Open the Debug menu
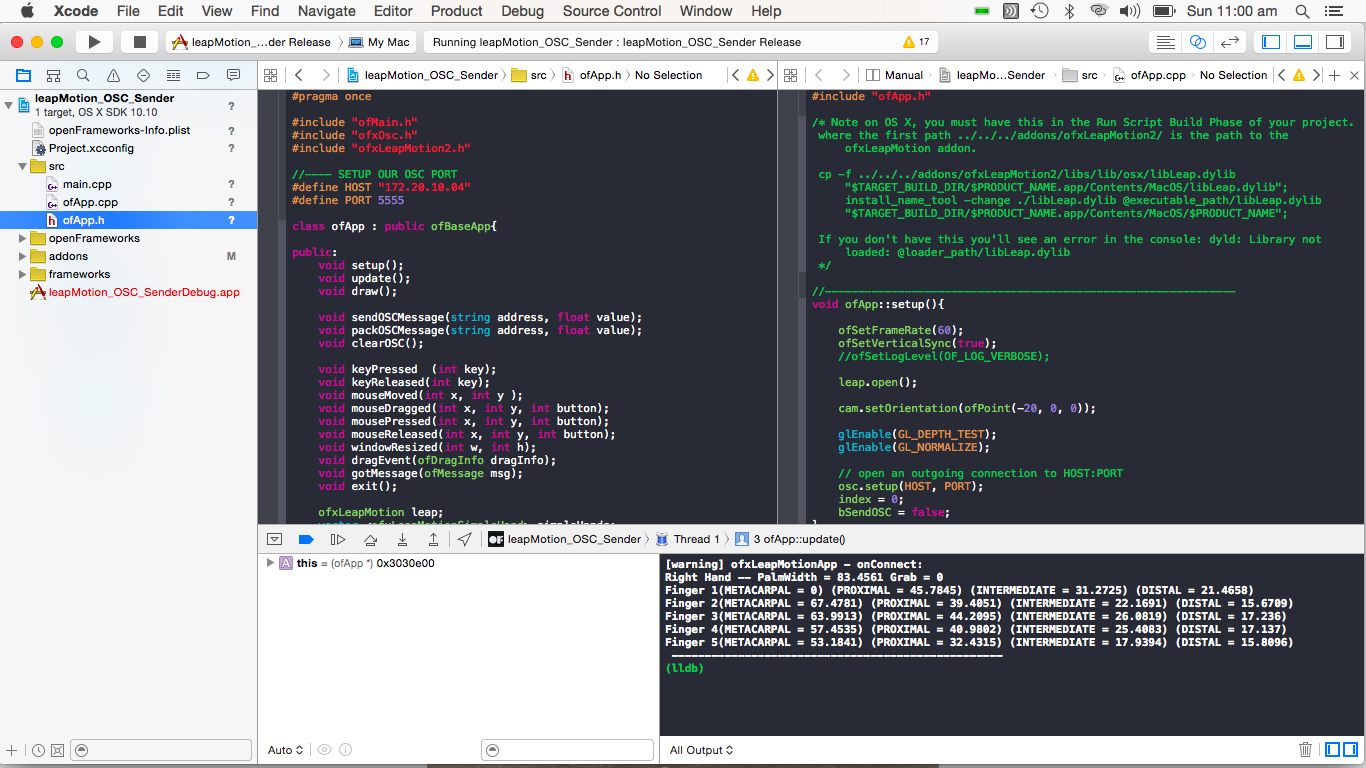Image resolution: width=1366 pixels, height=768 pixels. coord(523,11)
